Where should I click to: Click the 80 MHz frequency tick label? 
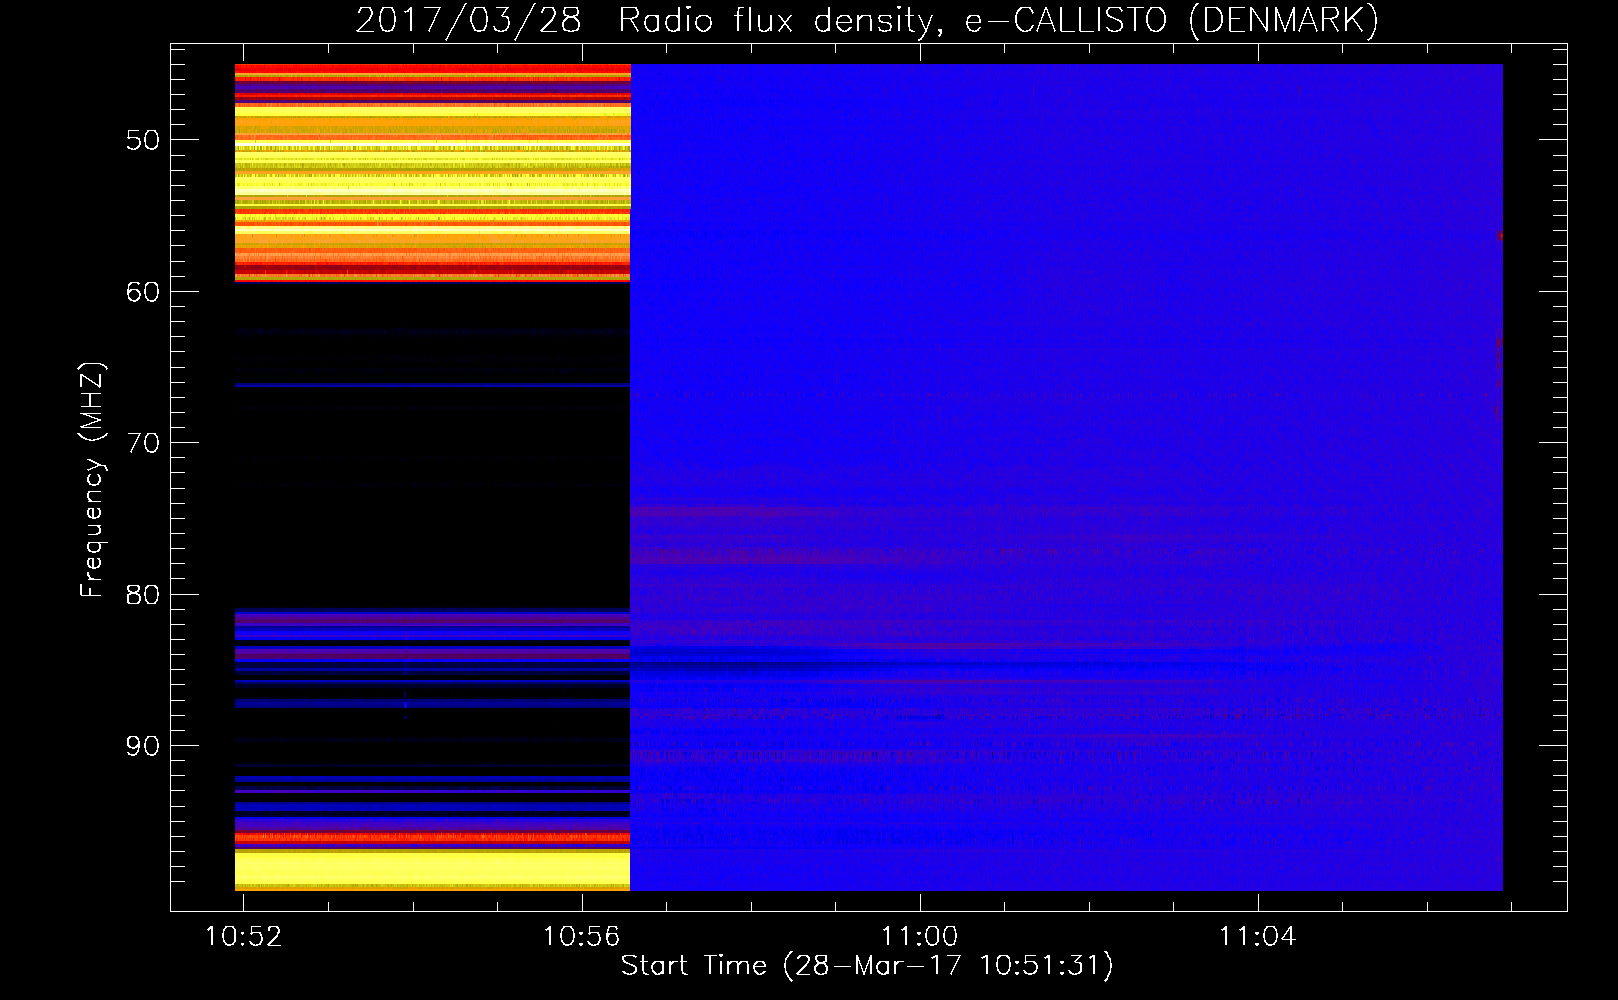(x=143, y=595)
